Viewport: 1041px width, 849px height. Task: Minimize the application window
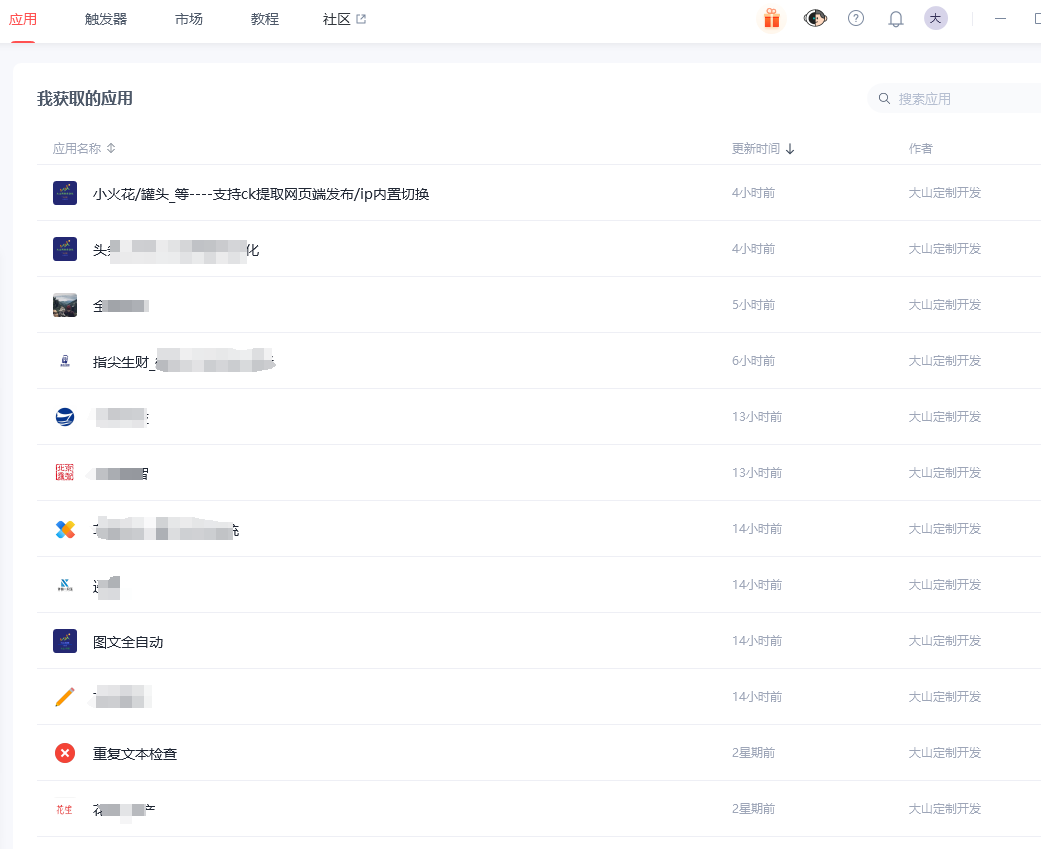1001,19
